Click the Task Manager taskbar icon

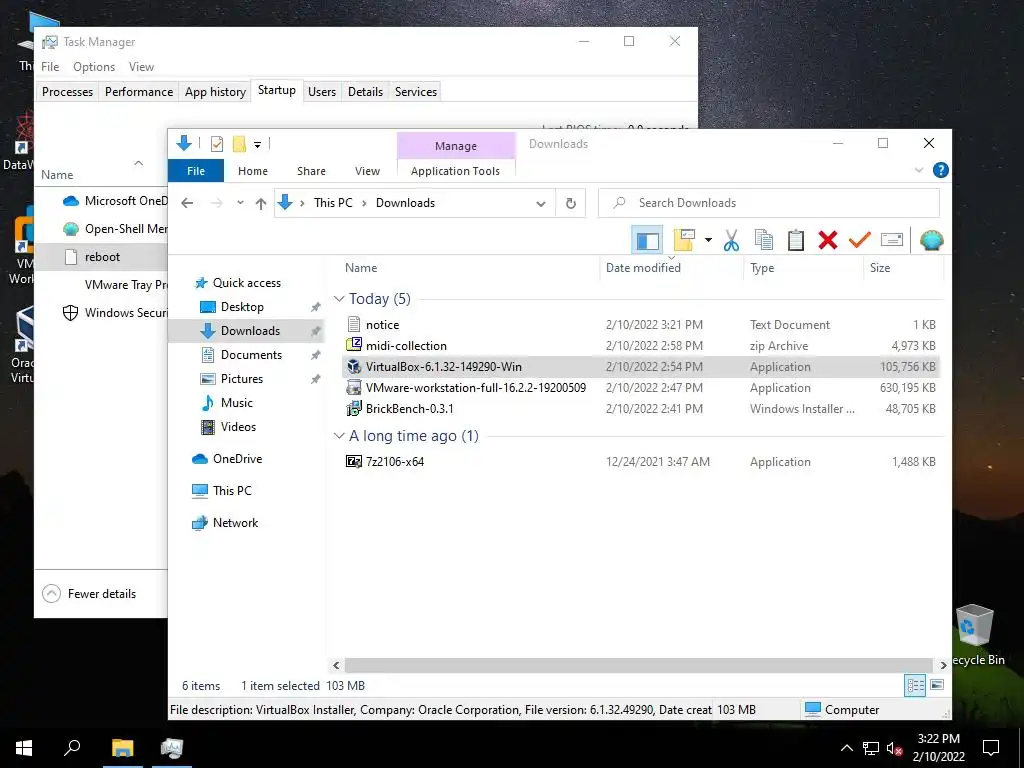[172, 747]
